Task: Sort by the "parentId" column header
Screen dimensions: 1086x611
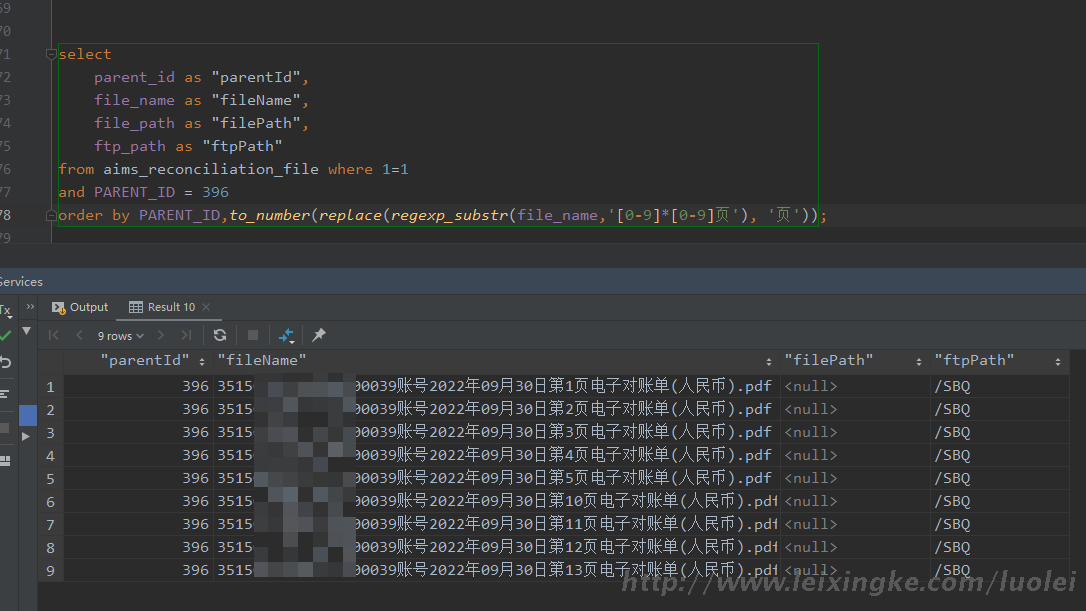Action: 144,360
